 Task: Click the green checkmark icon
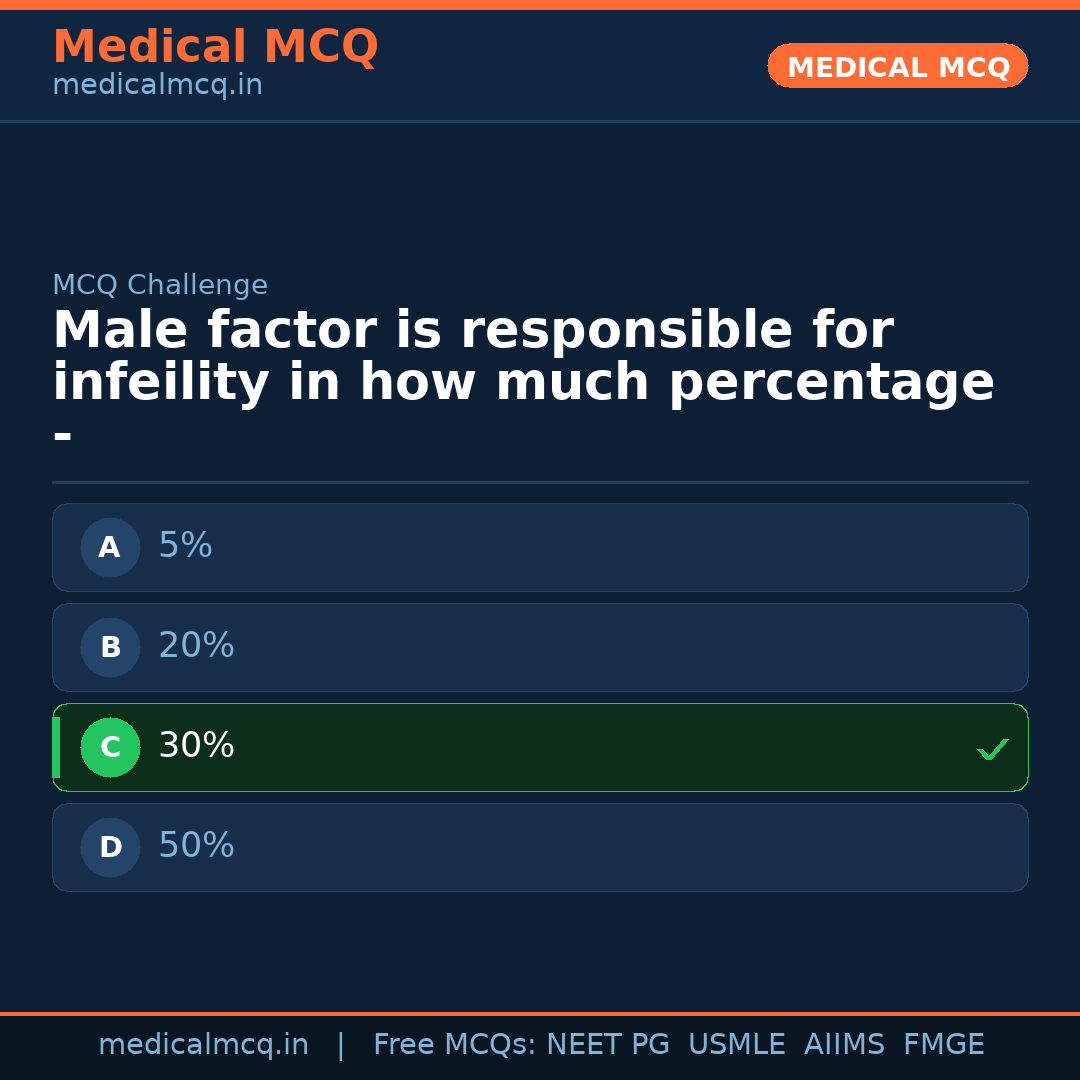[x=992, y=749]
